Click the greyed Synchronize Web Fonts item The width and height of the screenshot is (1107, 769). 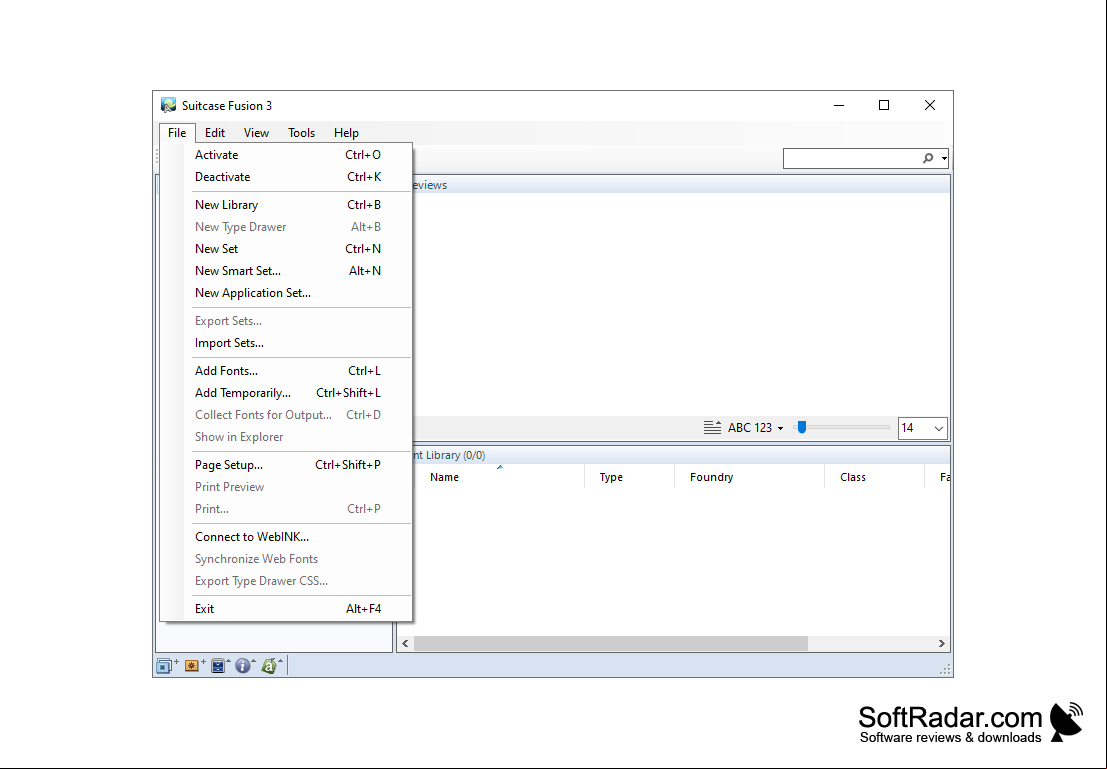pos(287,559)
